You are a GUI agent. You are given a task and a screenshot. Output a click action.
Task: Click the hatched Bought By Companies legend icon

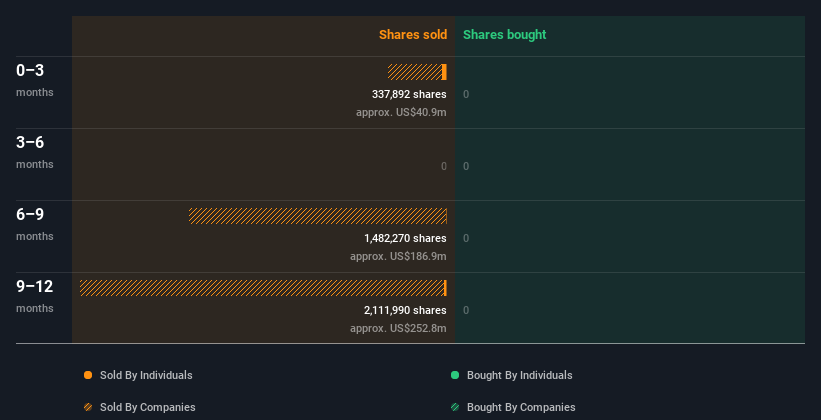455,407
